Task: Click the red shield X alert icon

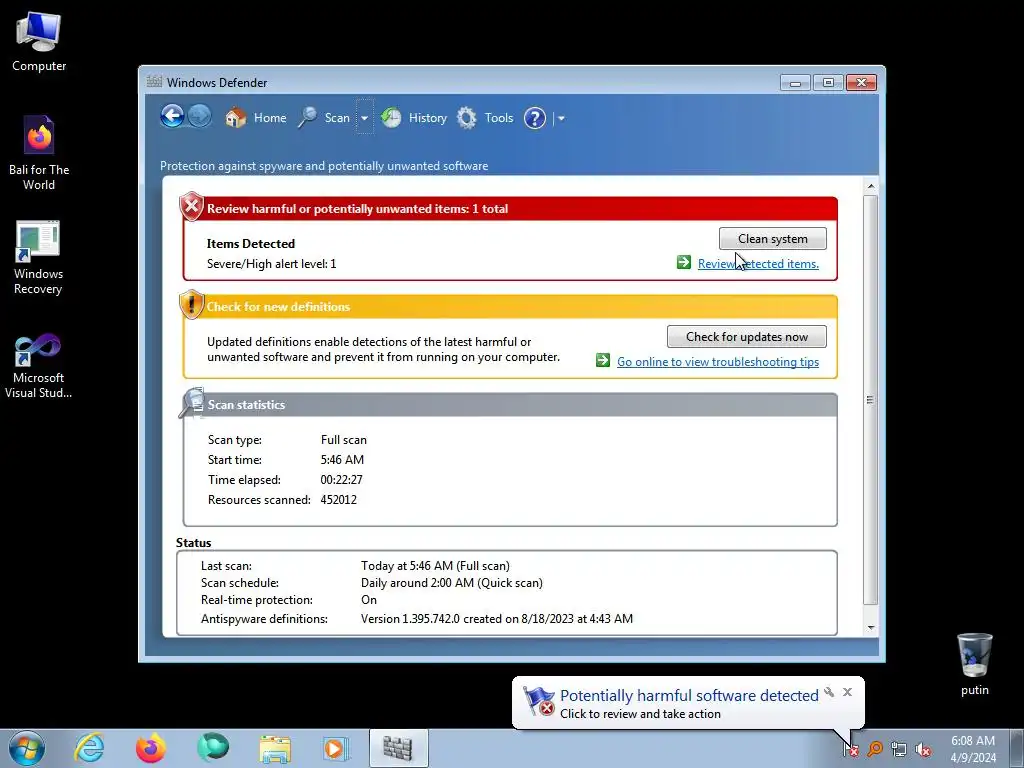Action: tap(191, 207)
